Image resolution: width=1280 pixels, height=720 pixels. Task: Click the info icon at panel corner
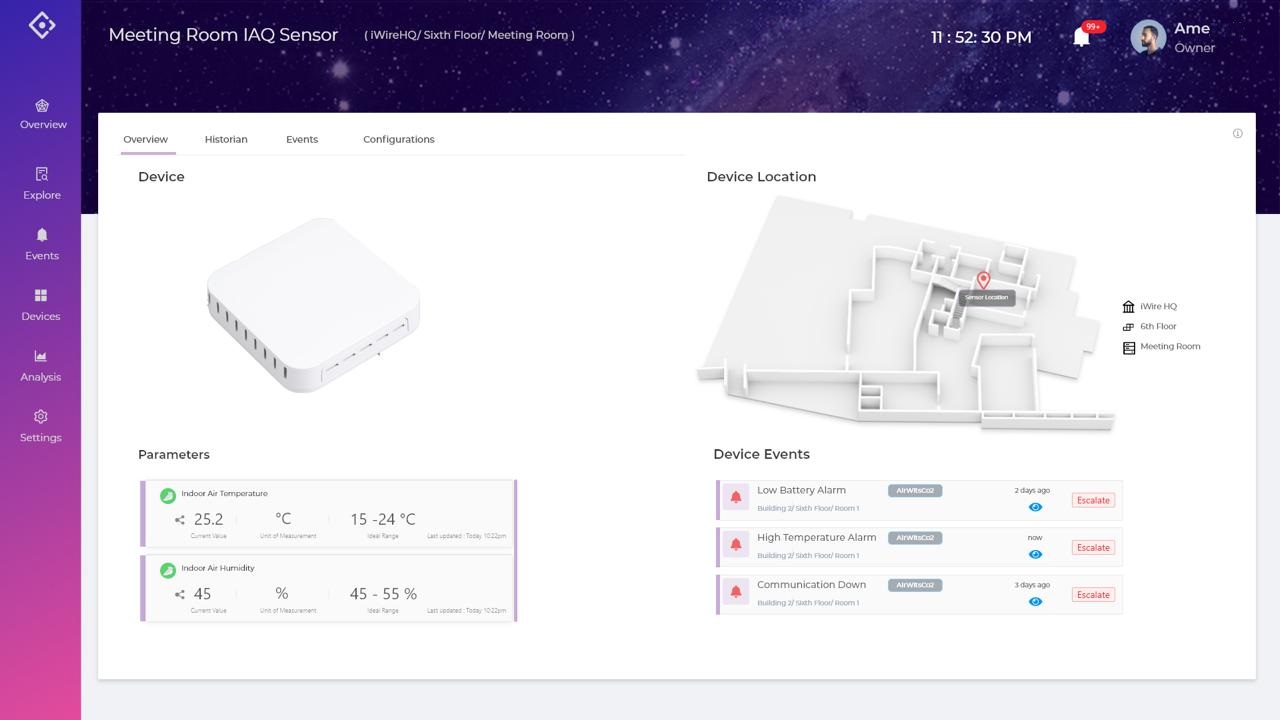pos(1237,133)
